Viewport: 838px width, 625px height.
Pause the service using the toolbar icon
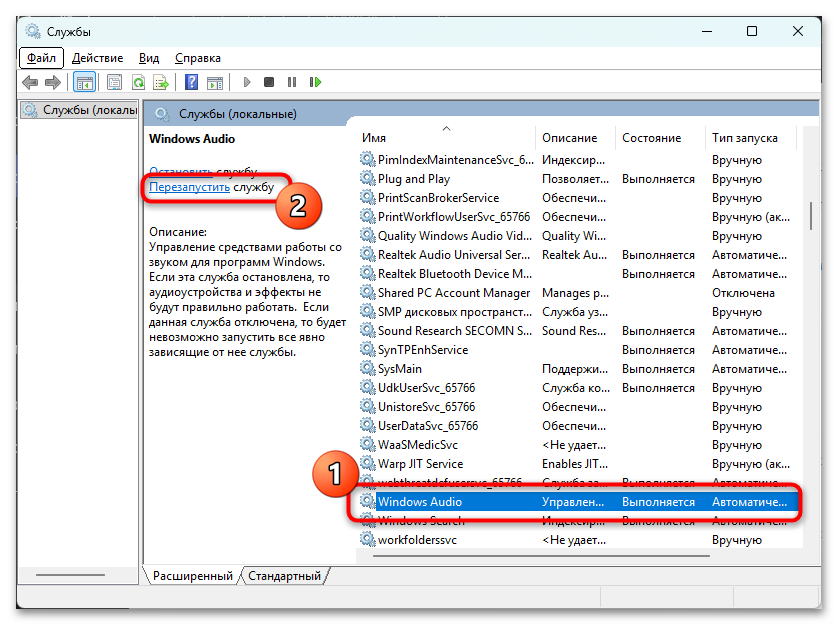click(292, 82)
